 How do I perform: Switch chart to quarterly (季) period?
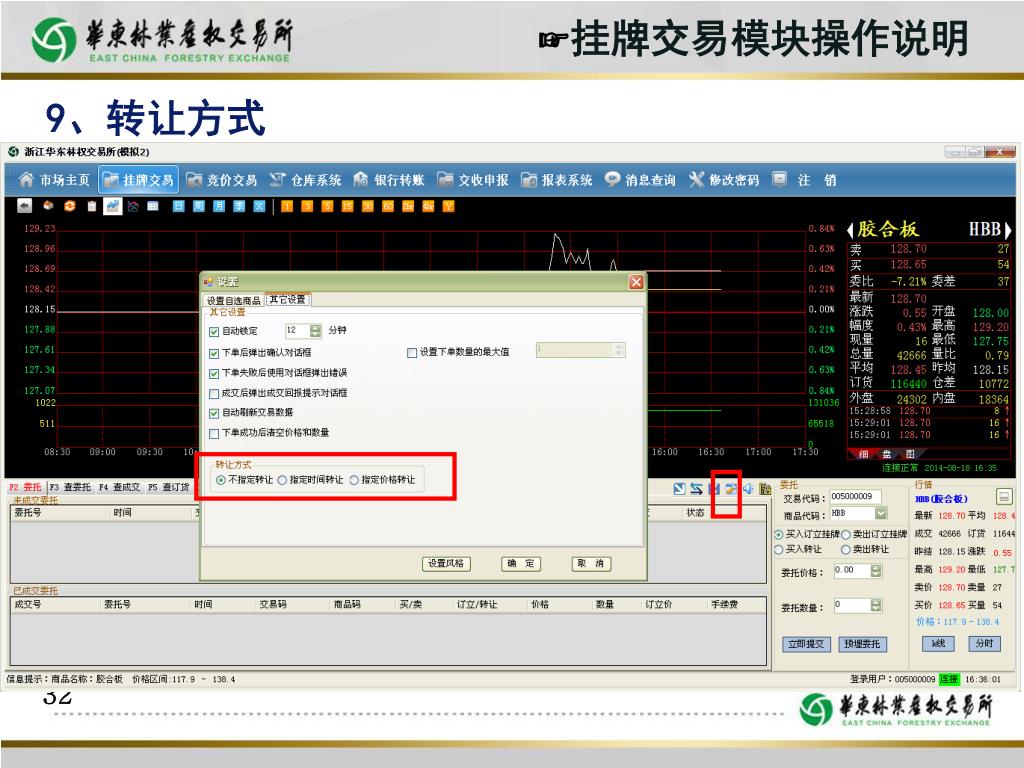pos(239,206)
